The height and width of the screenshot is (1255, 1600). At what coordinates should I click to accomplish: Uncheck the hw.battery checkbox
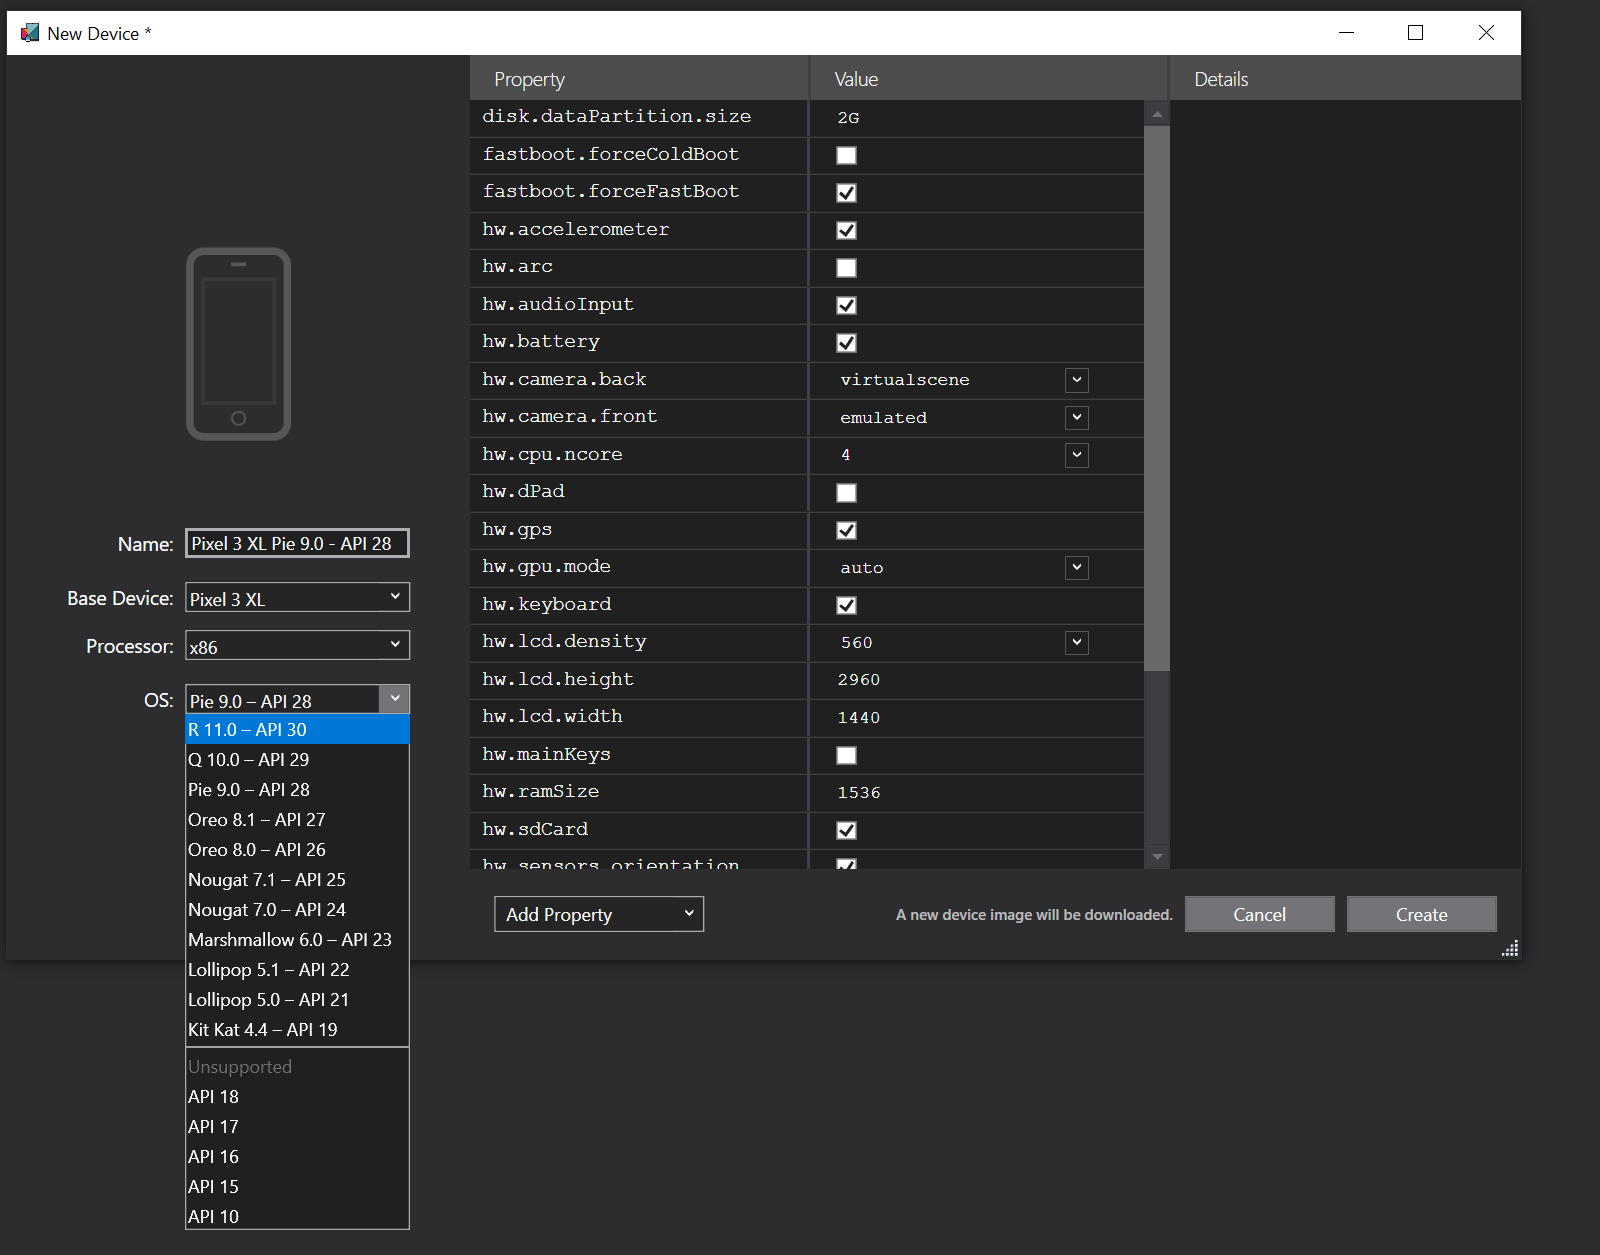point(846,343)
